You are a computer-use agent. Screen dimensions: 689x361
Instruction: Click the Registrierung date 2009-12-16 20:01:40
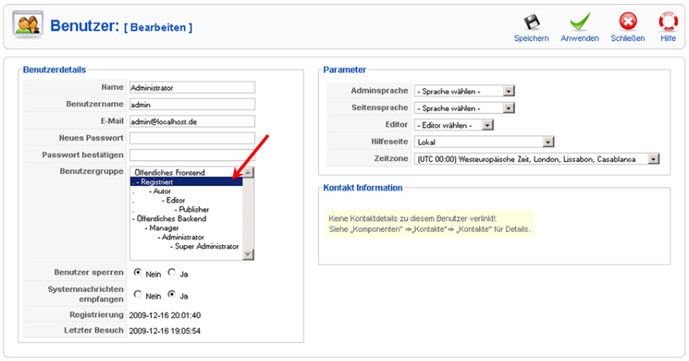click(x=165, y=315)
